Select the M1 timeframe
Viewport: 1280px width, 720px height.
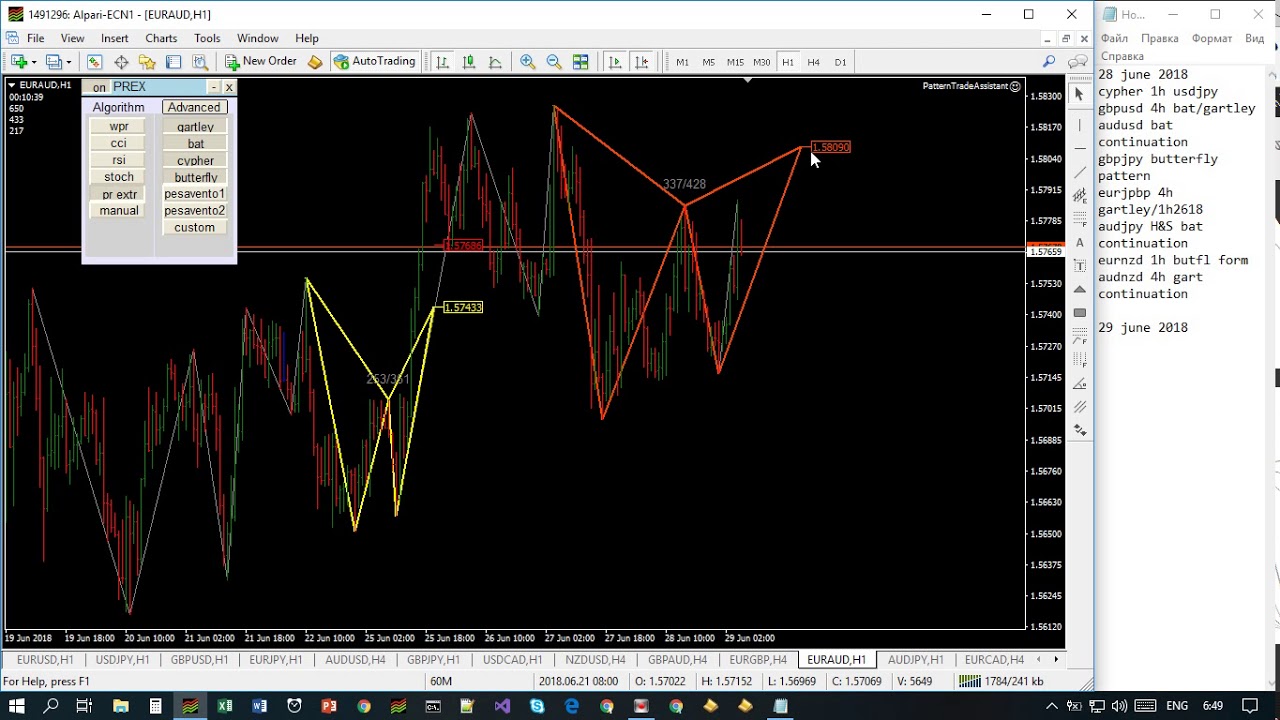point(682,62)
